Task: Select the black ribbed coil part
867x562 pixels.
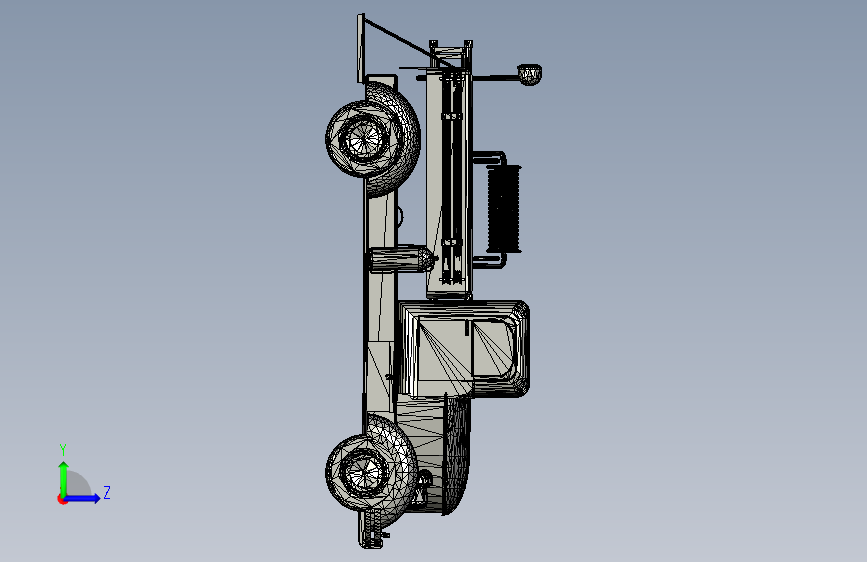Action: point(504,209)
